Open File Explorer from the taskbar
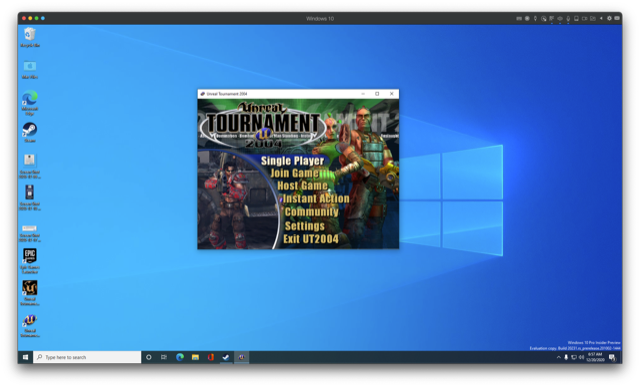The height and width of the screenshot is (387, 640). pyautogui.click(x=195, y=357)
